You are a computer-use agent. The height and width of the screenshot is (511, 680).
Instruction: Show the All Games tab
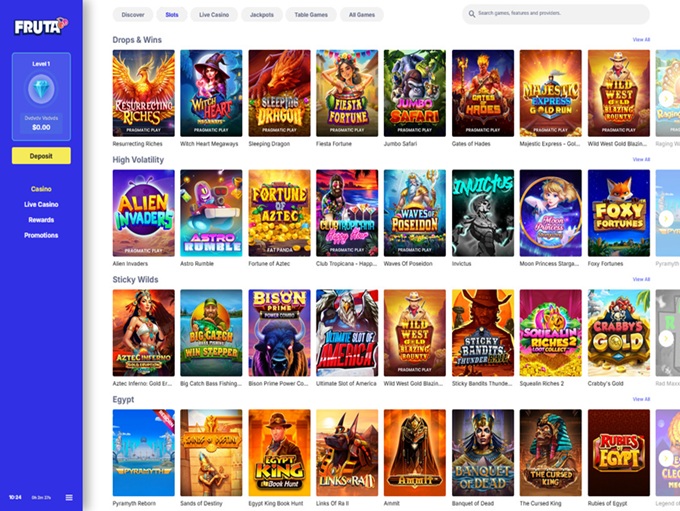[x=362, y=14]
